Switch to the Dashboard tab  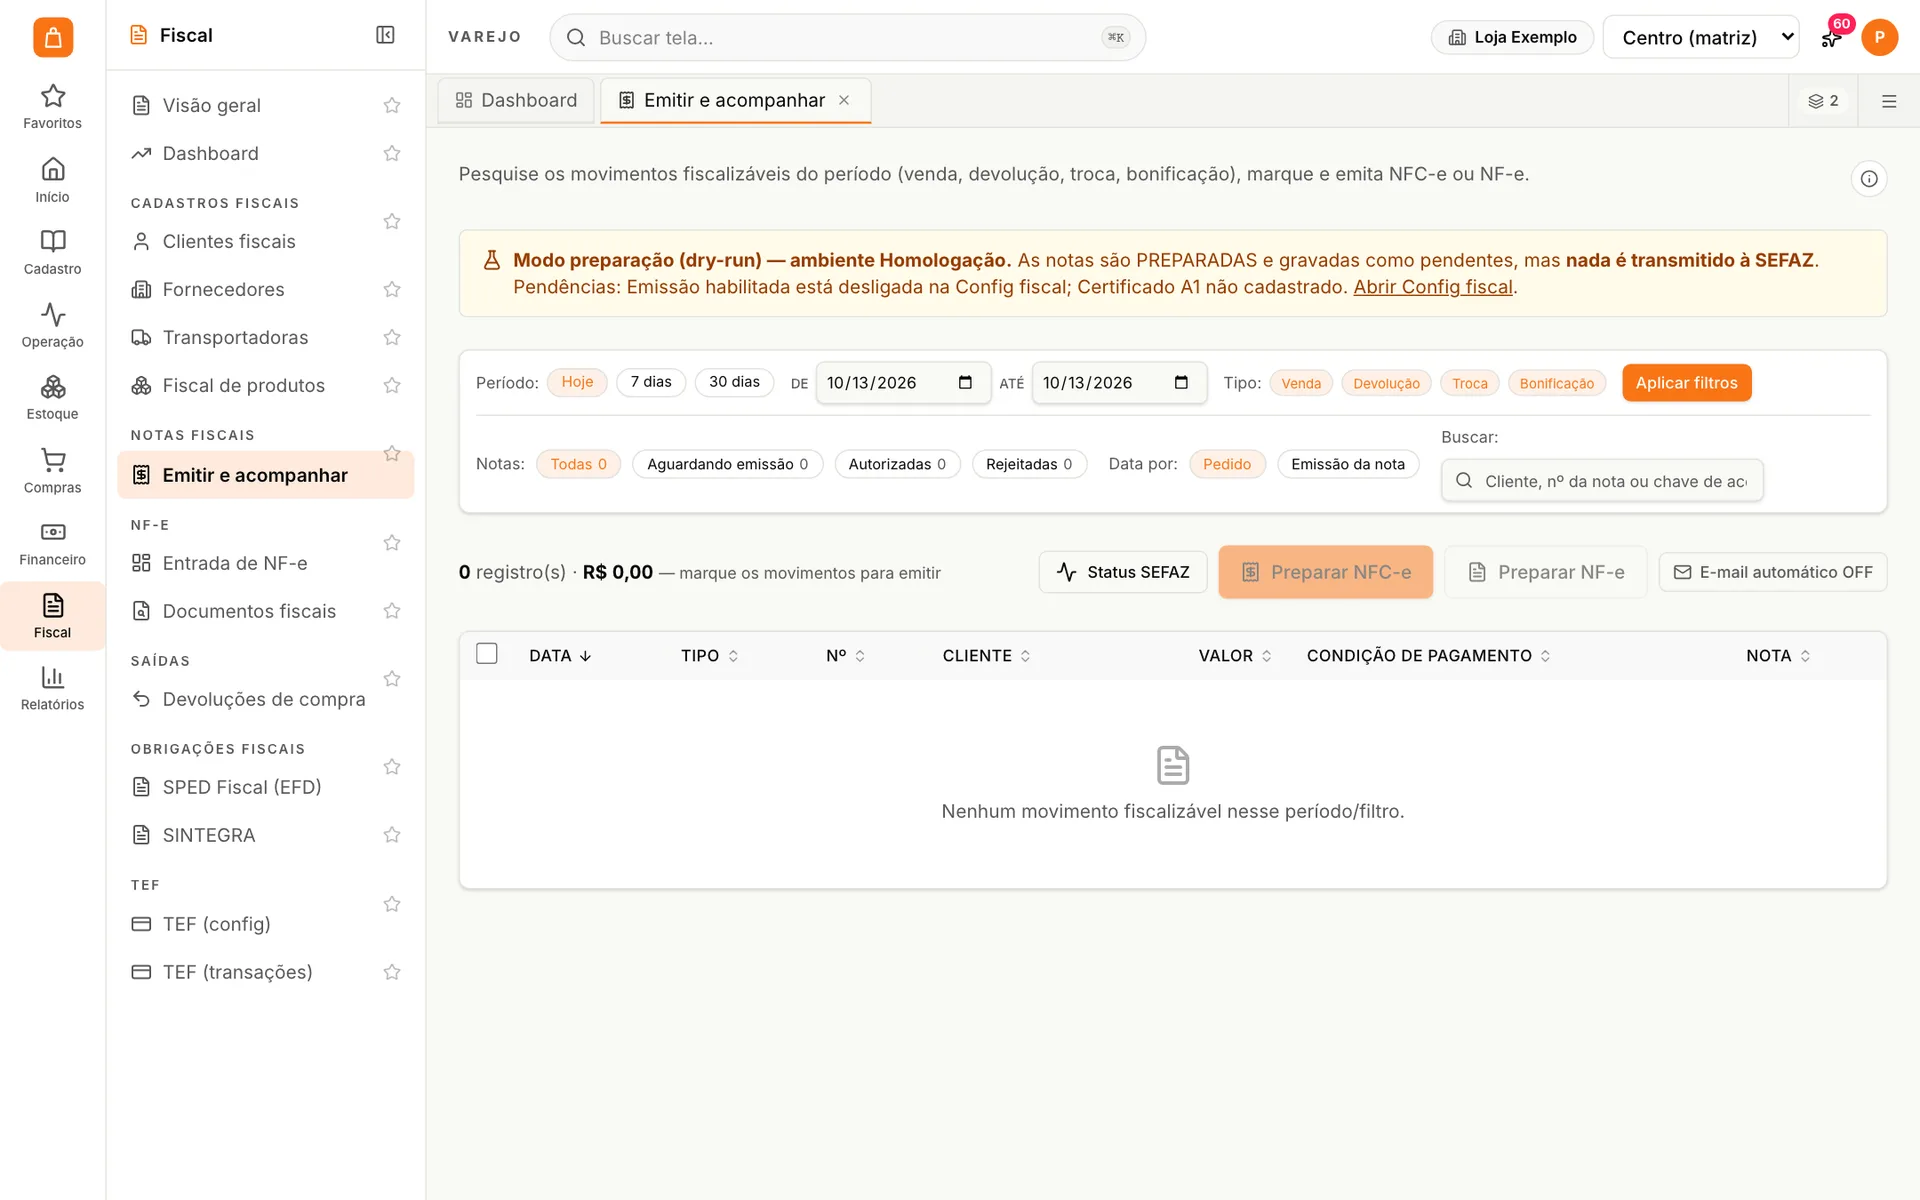point(516,100)
